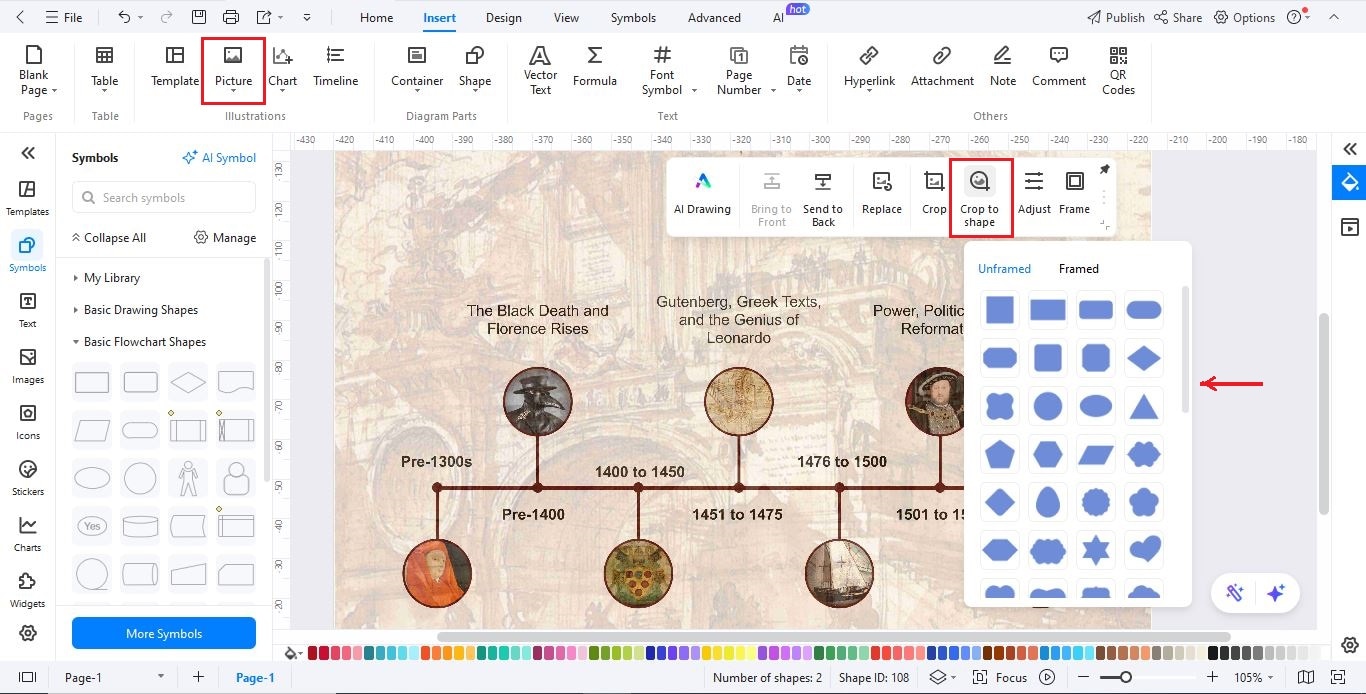Choose the heart crop shape
This screenshot has width=1366, height=694.
(1144, 549)
